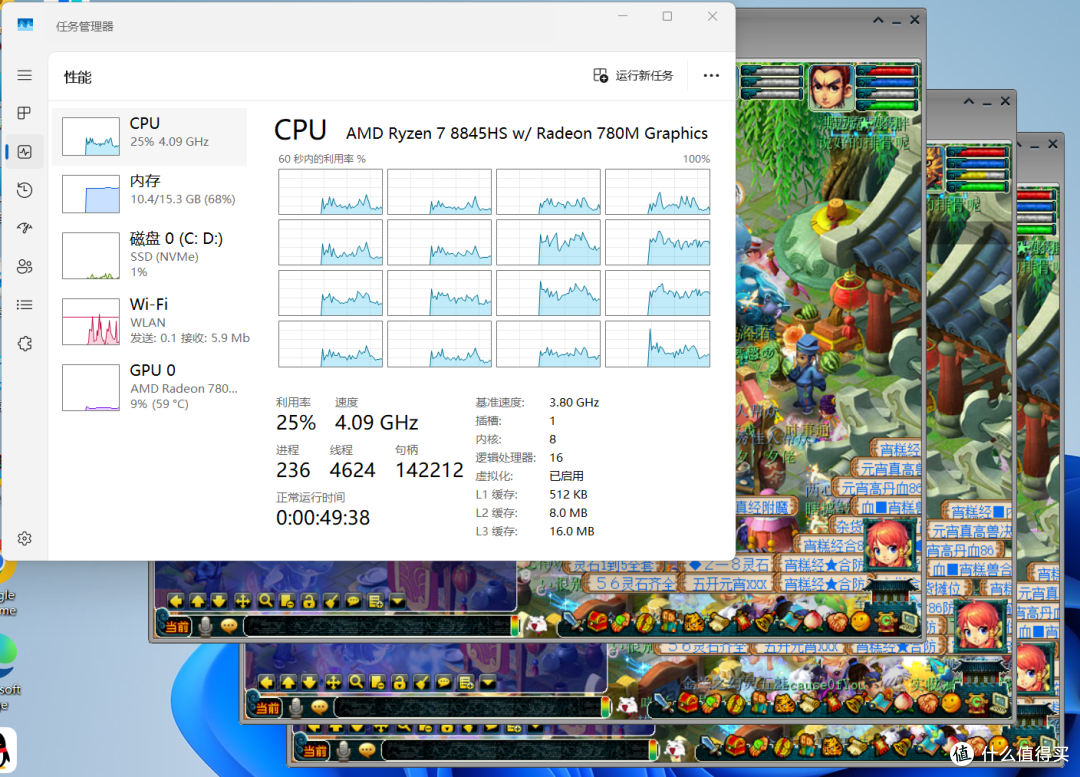Open the Startup apps sidebar icon
The image size is (1080, 777).
pyautogui.click(x=25, y=228)
